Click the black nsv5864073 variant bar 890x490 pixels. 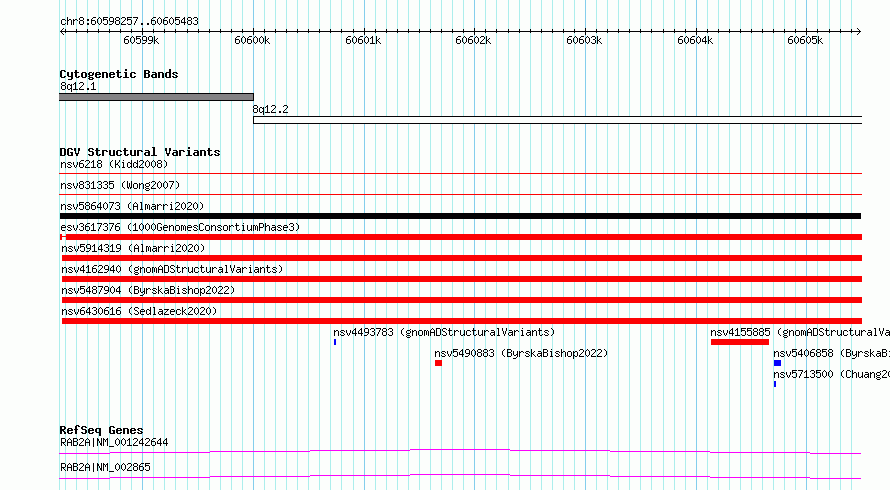[460, 216]
